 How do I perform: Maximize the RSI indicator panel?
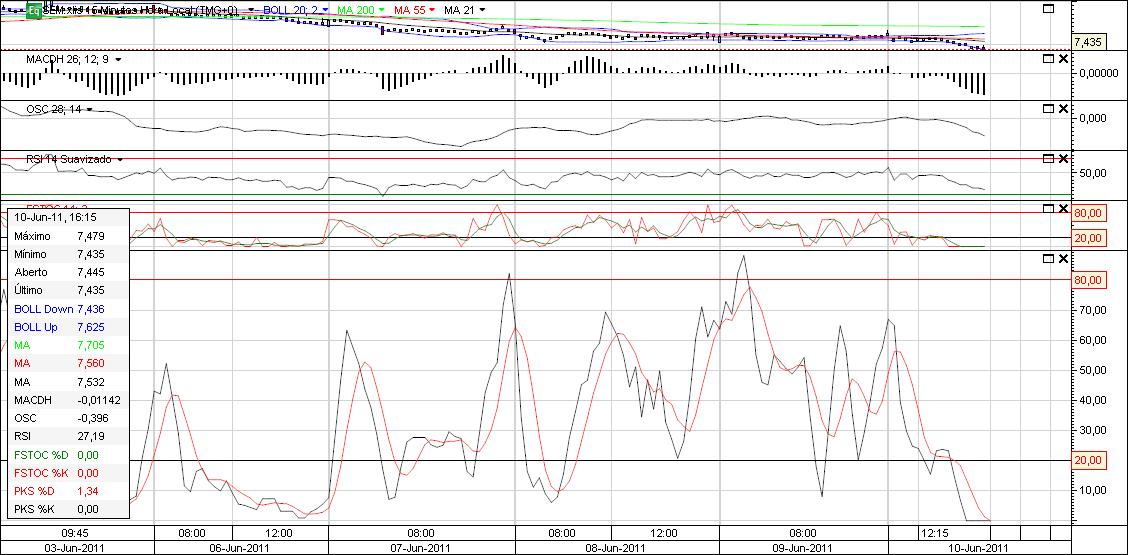click(x=1049, y=158)
